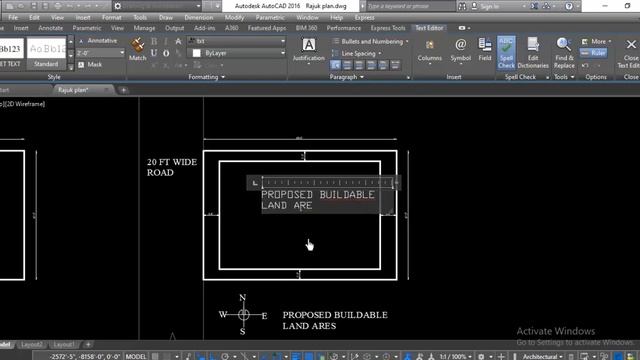Toggle Bold formatting in the ribbon
The width and height of the screenshot is (640, 360).
click(x=154, y=41)
